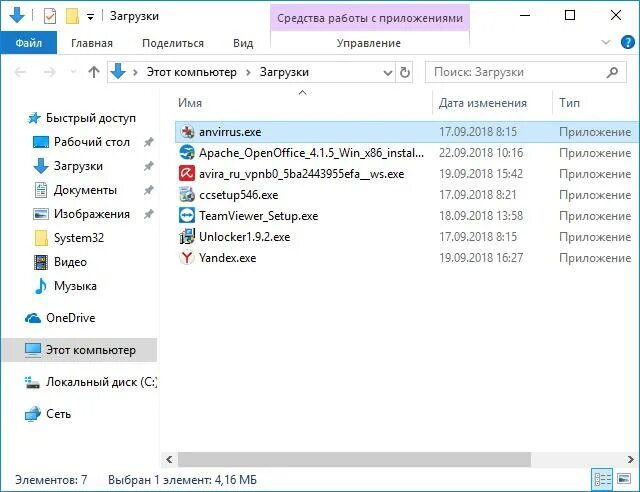The height and width of the screenshot is (492, 640).
Task: Click the Поиск: Загрузки search field
Action: coord(526,72)
